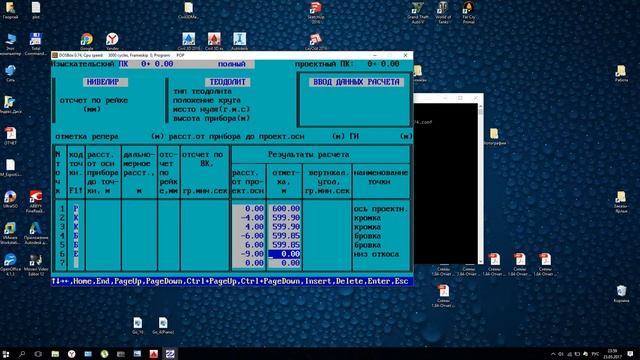The width and height of the screenshot is (640, 360).
Task: Open Task View in taskbar
Action: [38, 354]
